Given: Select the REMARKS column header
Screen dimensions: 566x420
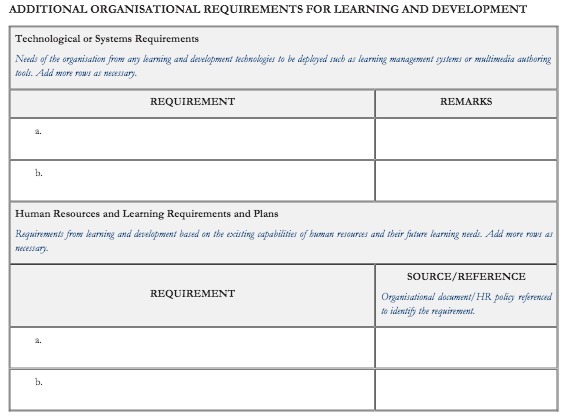Looking at the screenshot, I should click(x=466, y=102).
